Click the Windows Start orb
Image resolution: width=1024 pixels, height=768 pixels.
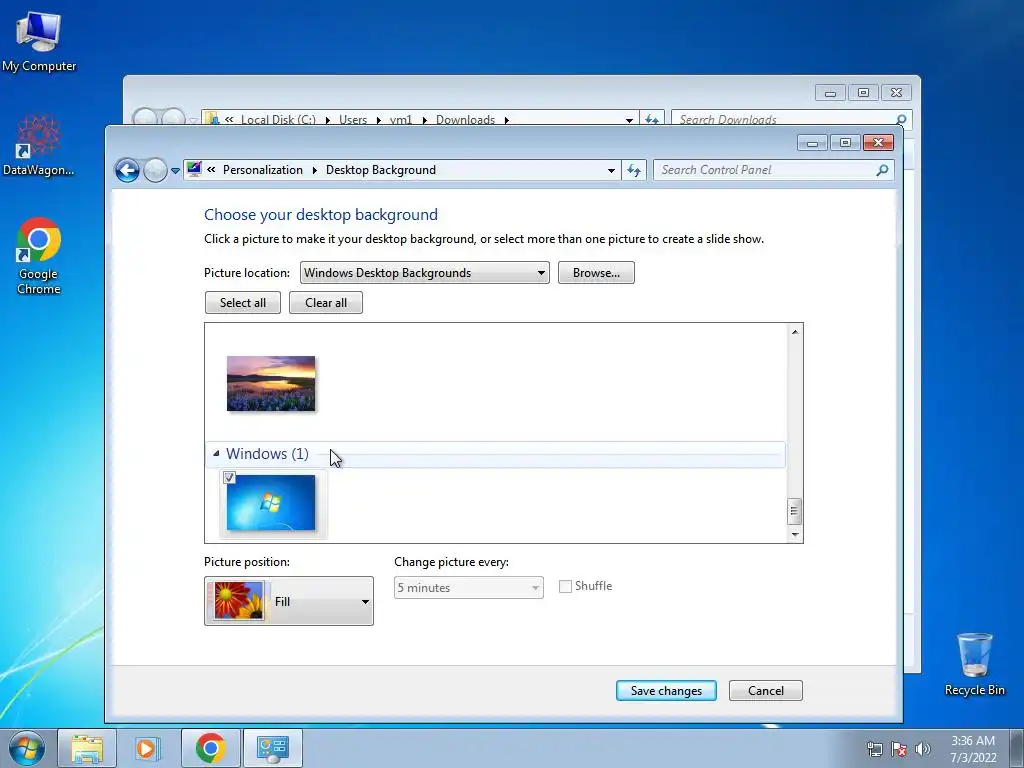(x=26, y=748)
